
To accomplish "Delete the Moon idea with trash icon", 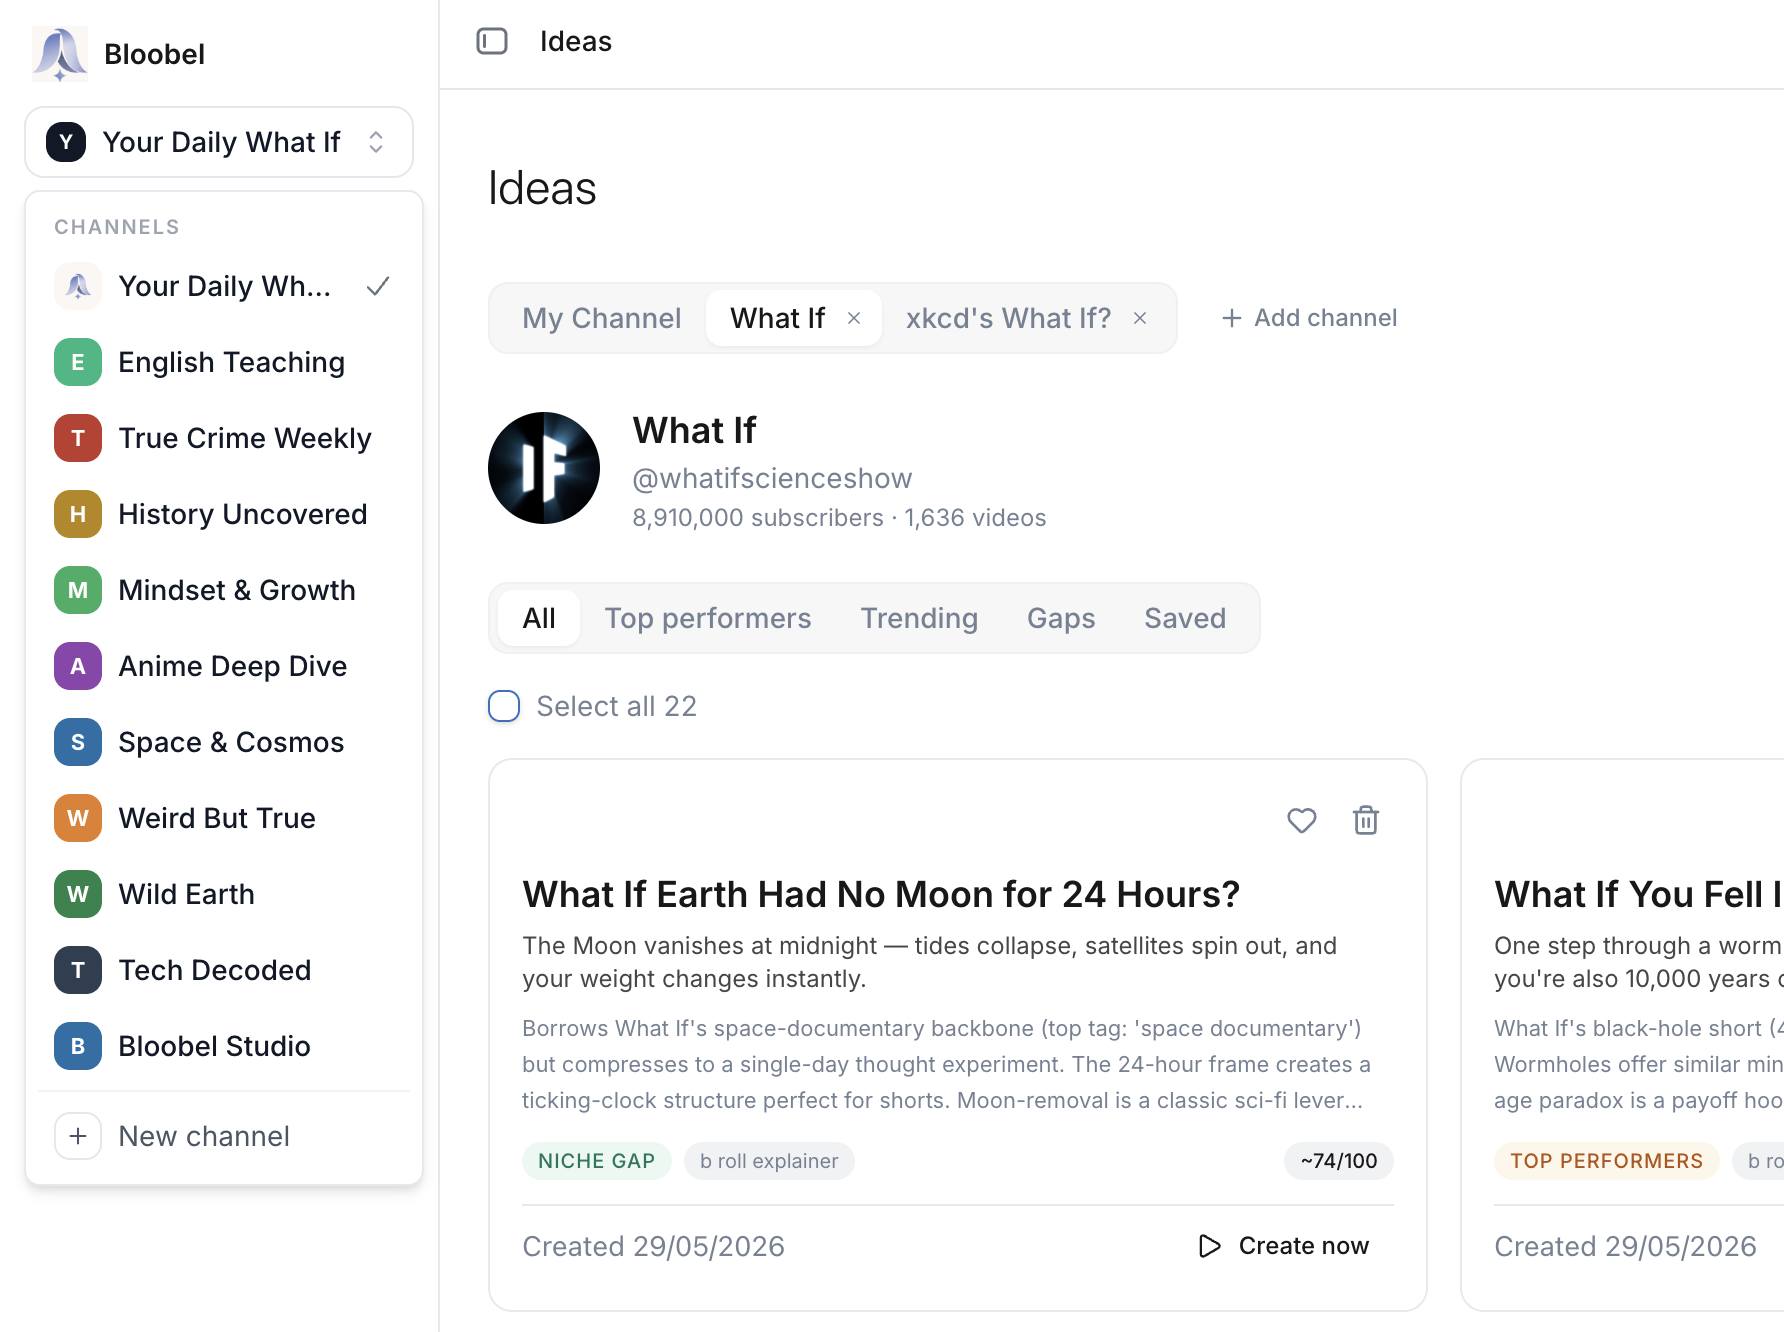I will [x=1366, y=820].
